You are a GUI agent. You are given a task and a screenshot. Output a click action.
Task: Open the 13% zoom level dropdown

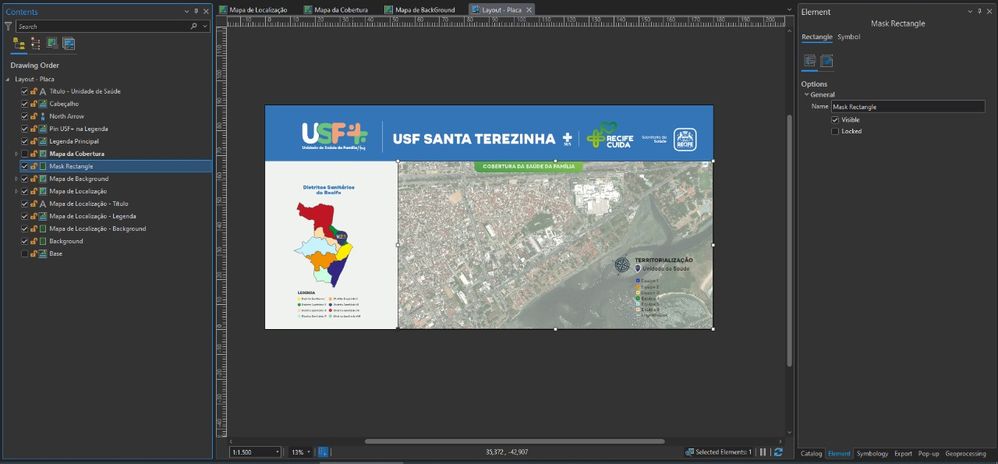[x=310, y=452]
